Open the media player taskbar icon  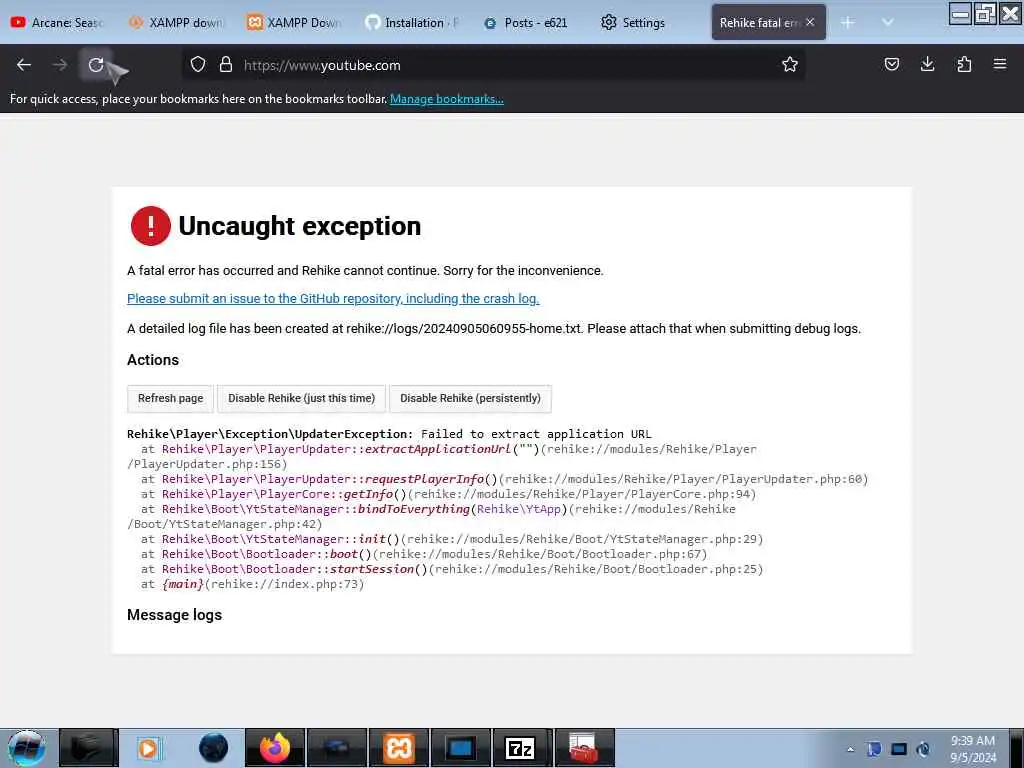149,748
